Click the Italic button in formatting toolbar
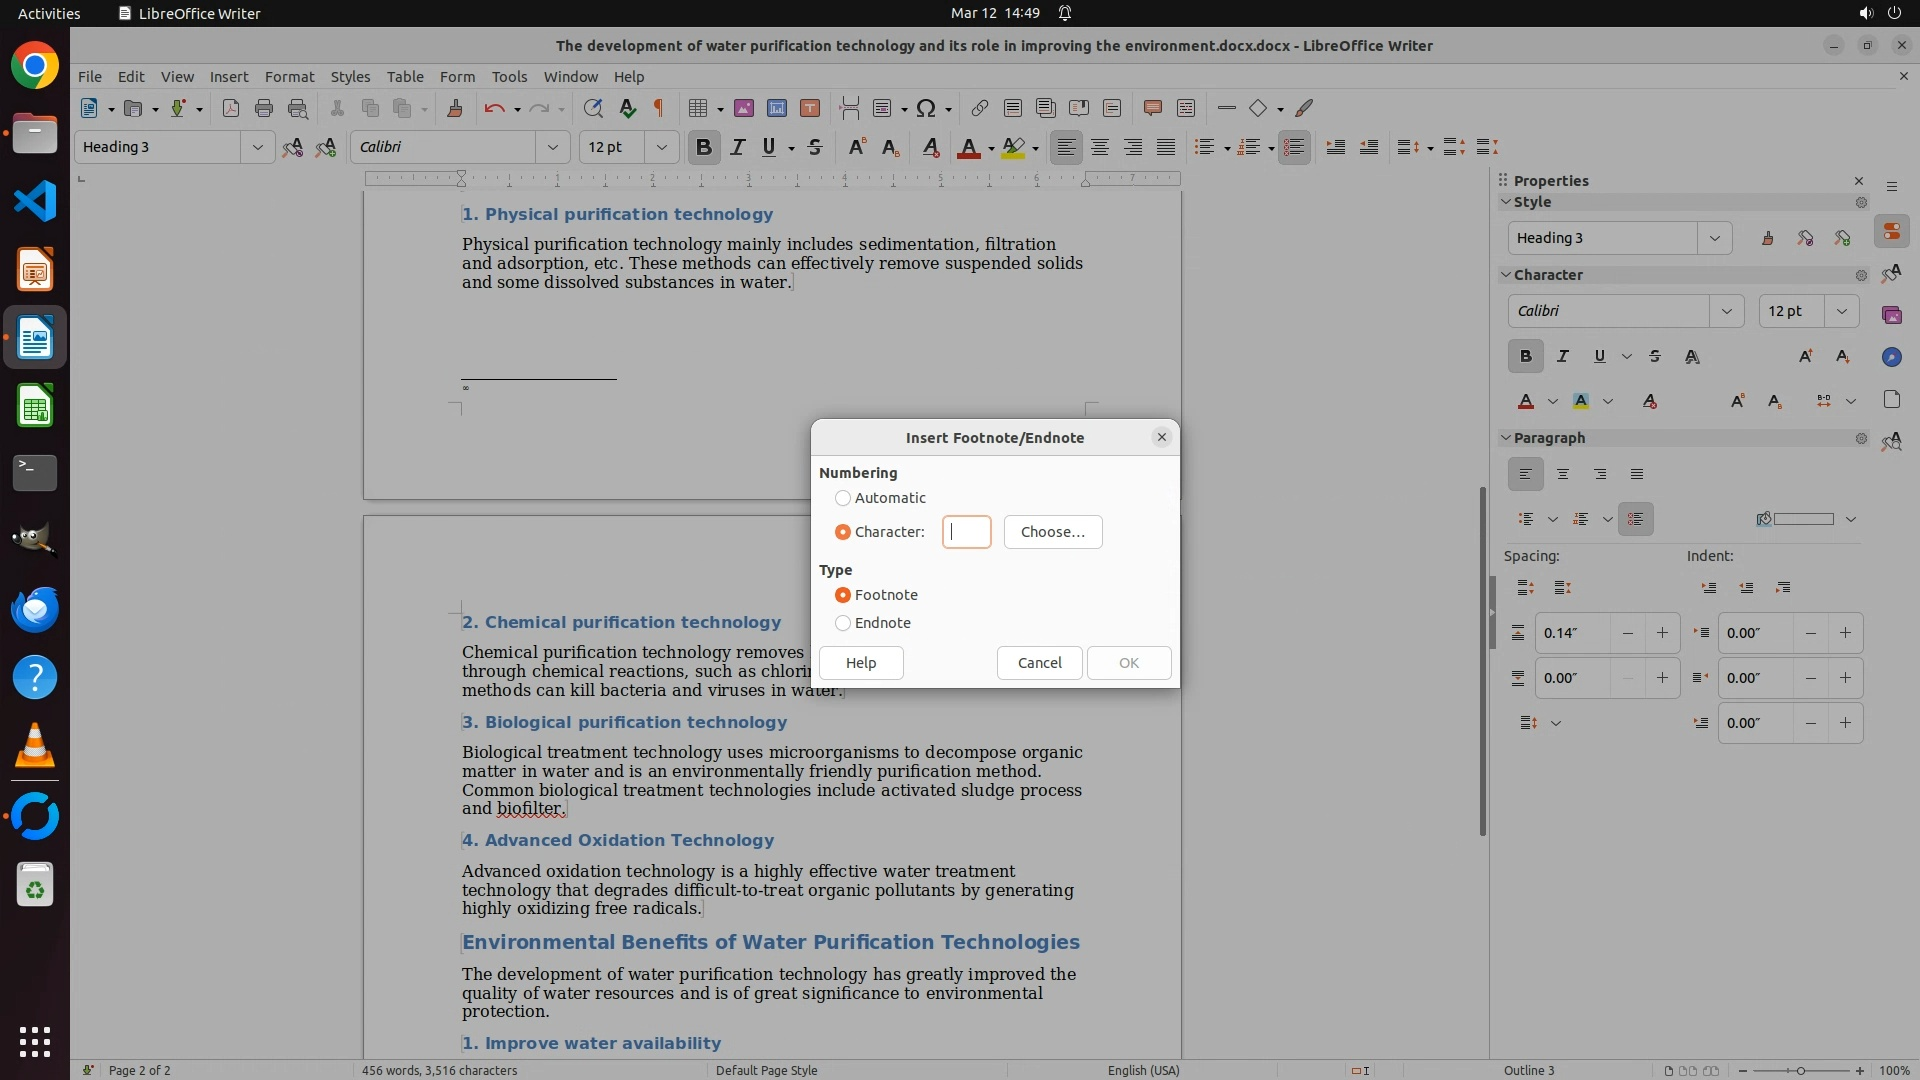 click(x=738, y=147)
